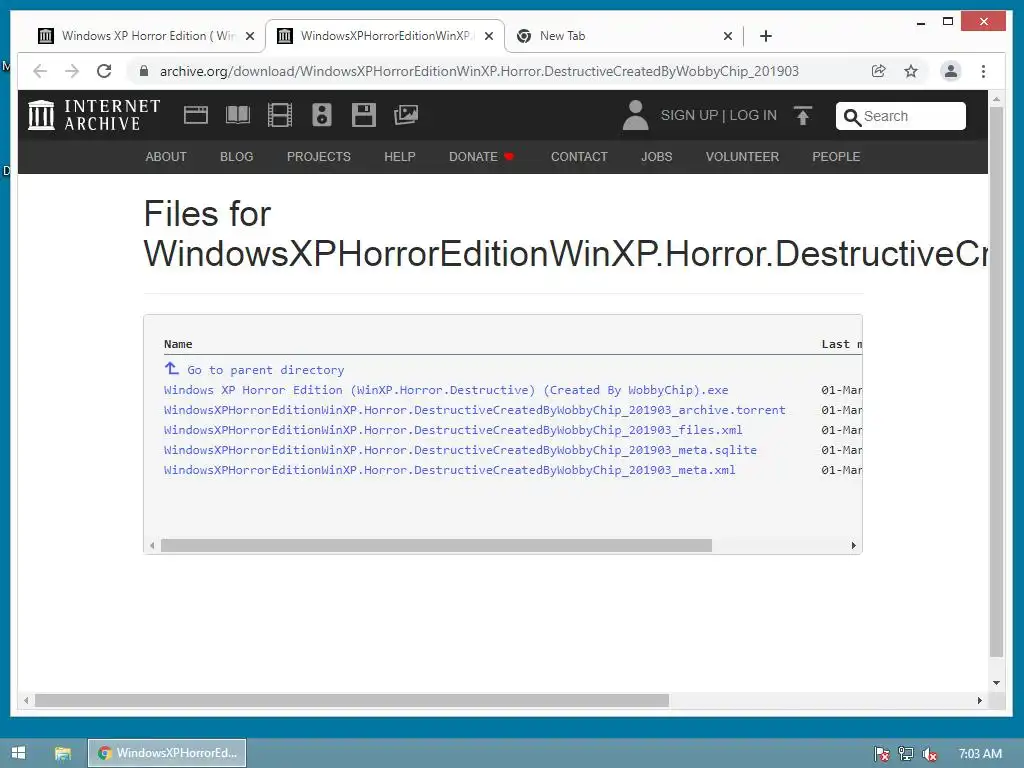
Task: Open the PROJECTS menu item
Action: click(x=319, y=157)
